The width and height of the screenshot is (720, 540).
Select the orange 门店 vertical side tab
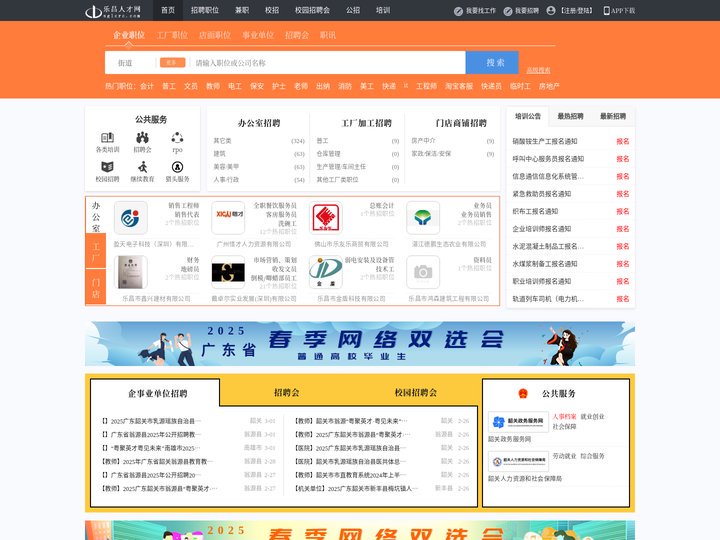(96, 287)
